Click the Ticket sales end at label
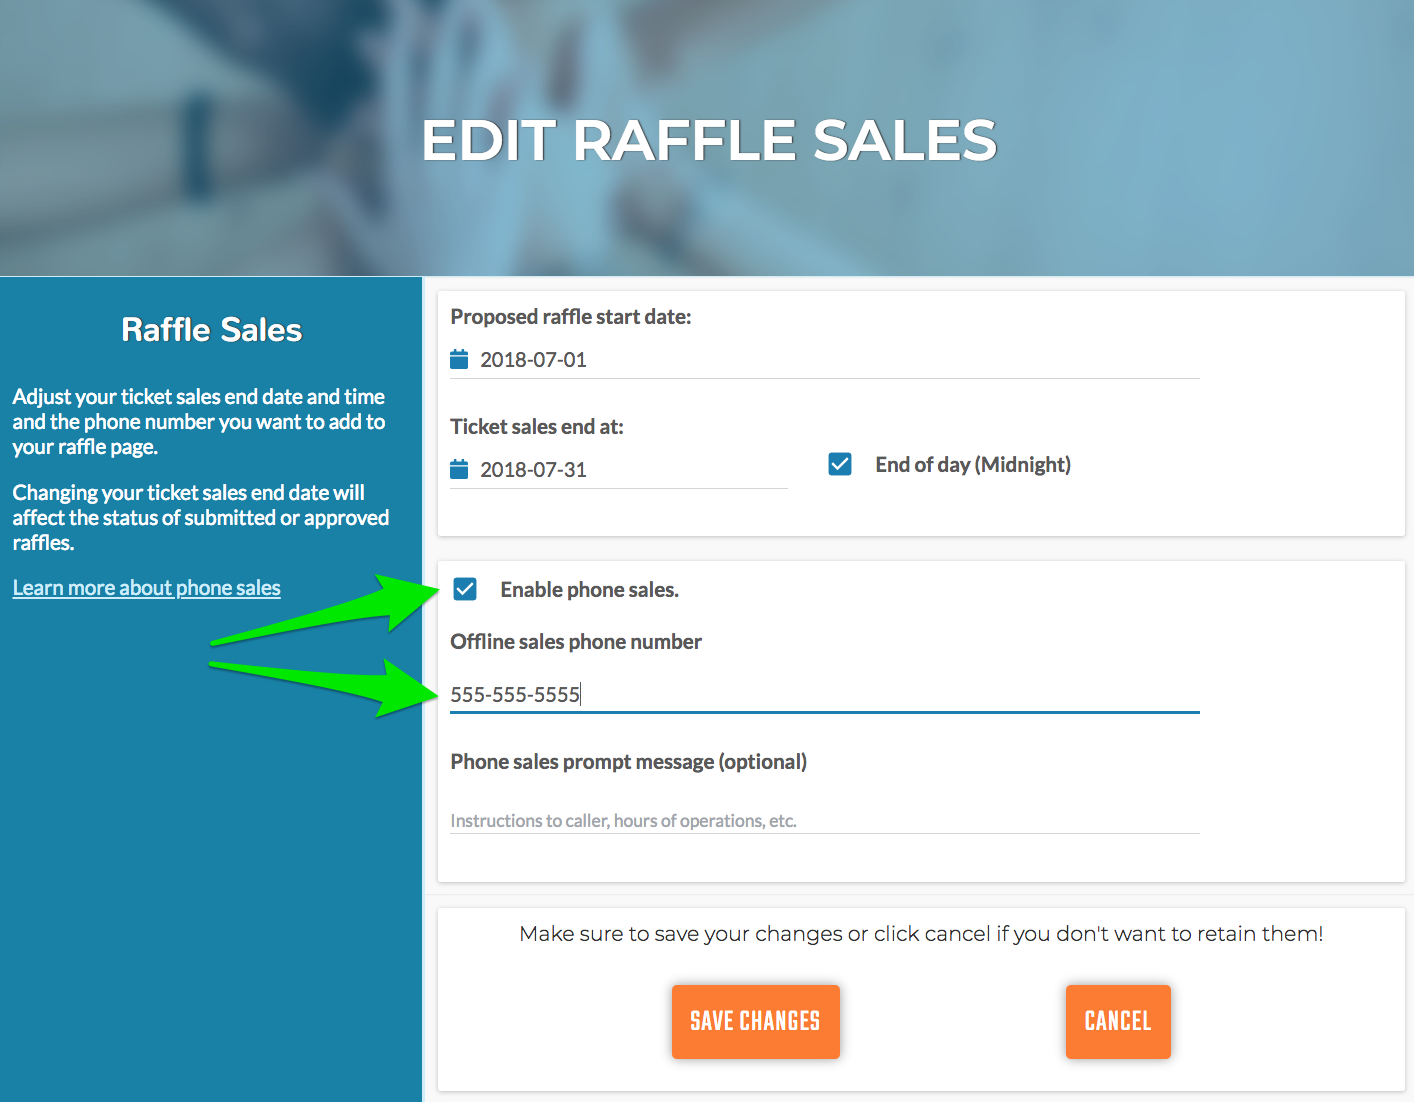Screen dimensions: 1414x1102 coord(537,427)
